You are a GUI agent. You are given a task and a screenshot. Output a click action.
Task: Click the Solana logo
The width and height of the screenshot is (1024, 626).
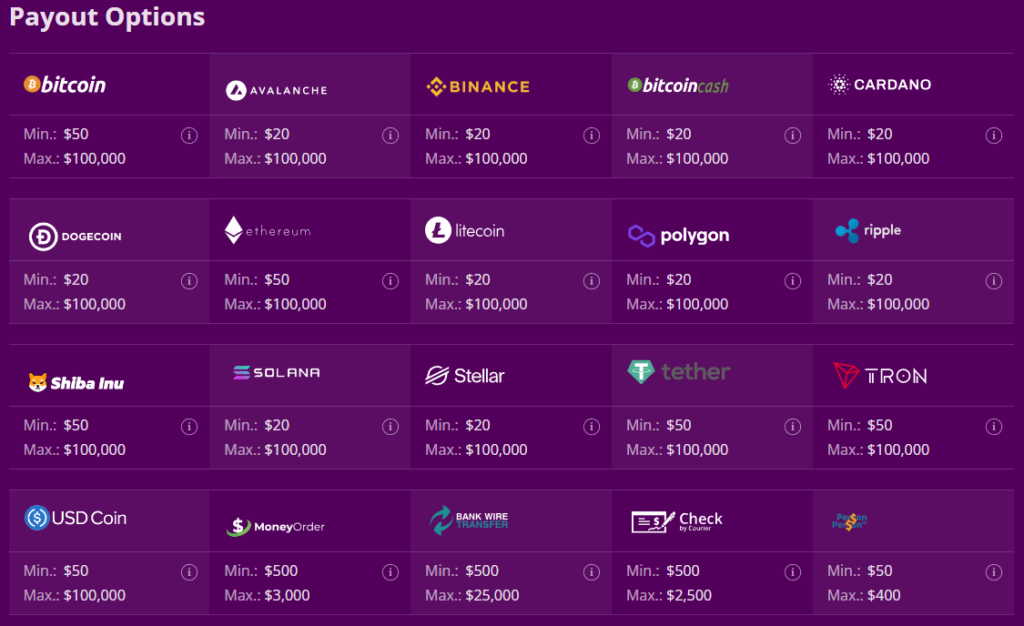(x=276, y=373)
